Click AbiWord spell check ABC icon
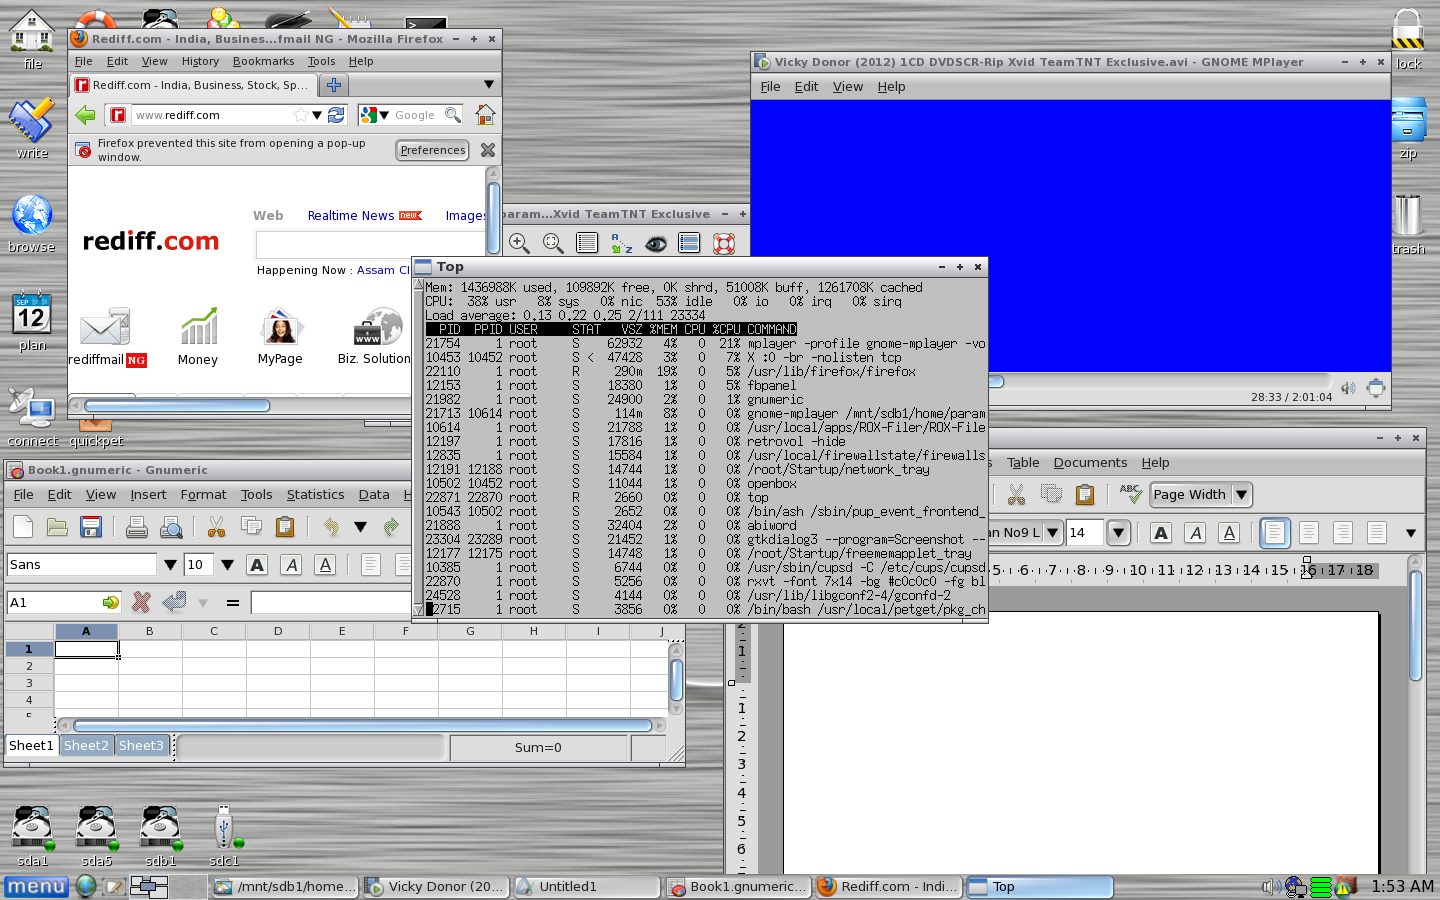The width and height of the screenshot is (1440, 900). [1130, 493]
